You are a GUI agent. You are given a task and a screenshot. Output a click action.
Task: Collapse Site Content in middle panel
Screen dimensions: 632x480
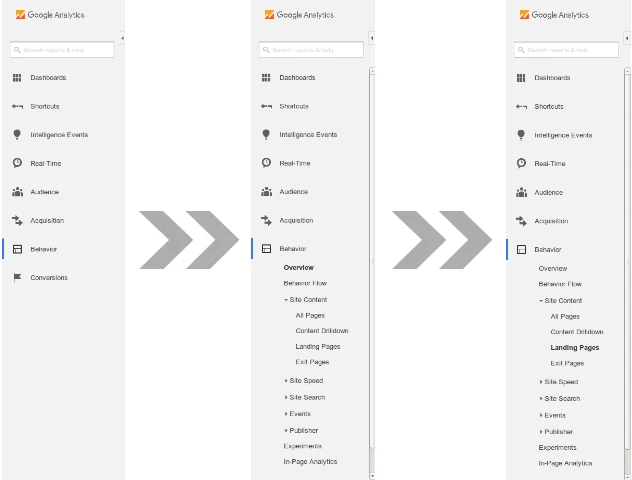point(286,300)
